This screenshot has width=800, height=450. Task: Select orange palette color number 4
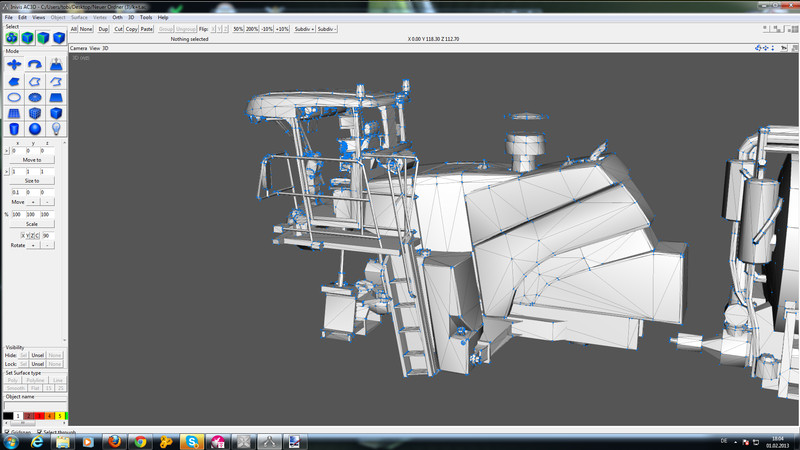coord(49,416)
